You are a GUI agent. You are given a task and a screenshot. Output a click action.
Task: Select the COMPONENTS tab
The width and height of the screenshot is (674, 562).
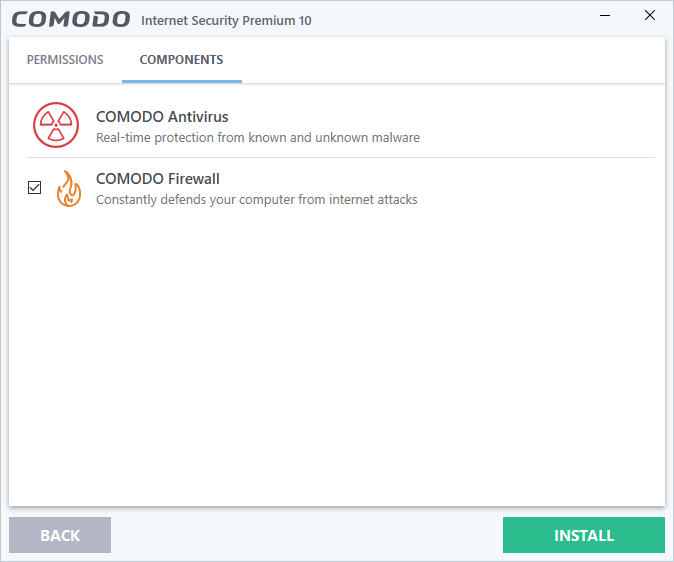tap(181, 60)
